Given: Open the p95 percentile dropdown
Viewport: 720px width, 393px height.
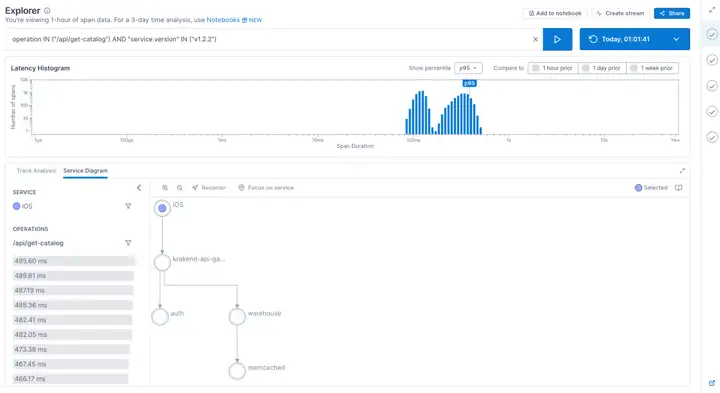Looking at the screenshot, I should [468, 68].
